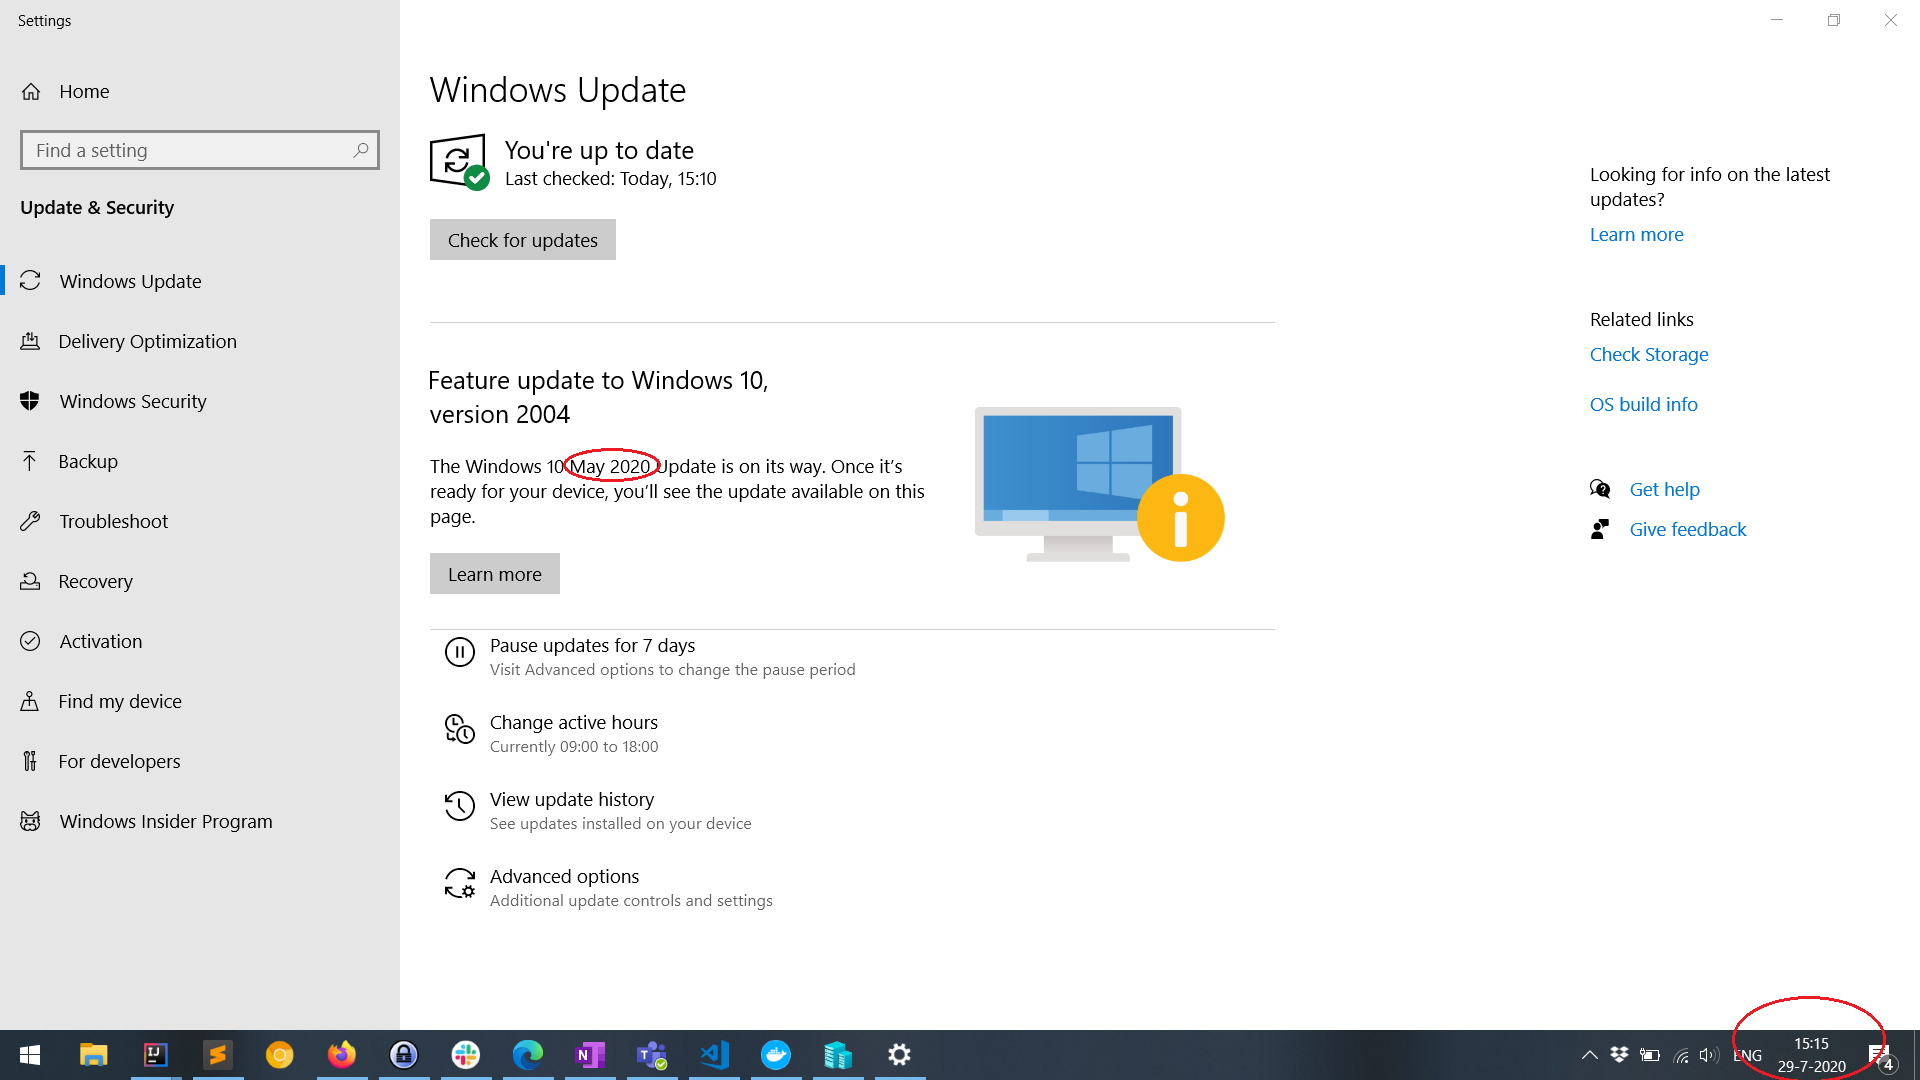Image resolution: width=1920 pixels, height=1080 pixels.
Task: Click the ENG language indicator
Action: pos(1748,1055)
